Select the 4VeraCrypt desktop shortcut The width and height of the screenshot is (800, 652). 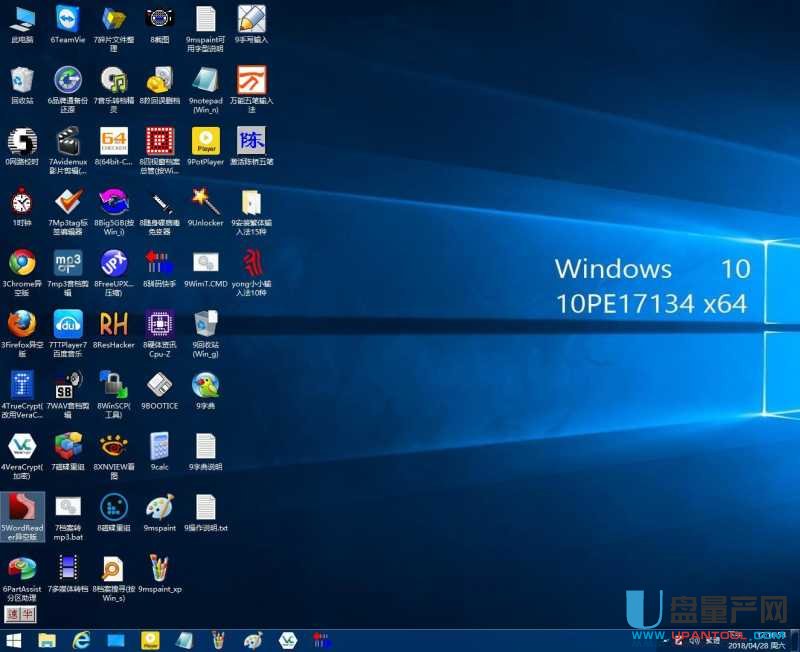tap(22, 456)
